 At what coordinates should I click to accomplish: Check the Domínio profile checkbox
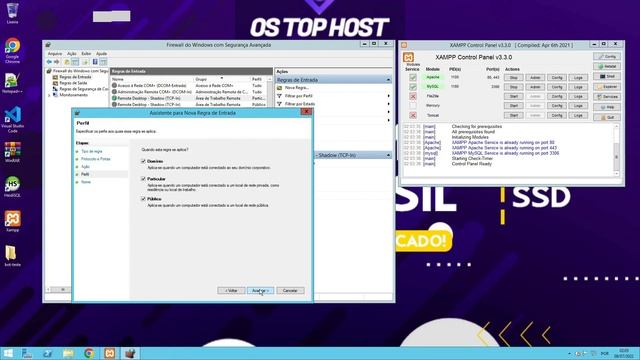143,161
